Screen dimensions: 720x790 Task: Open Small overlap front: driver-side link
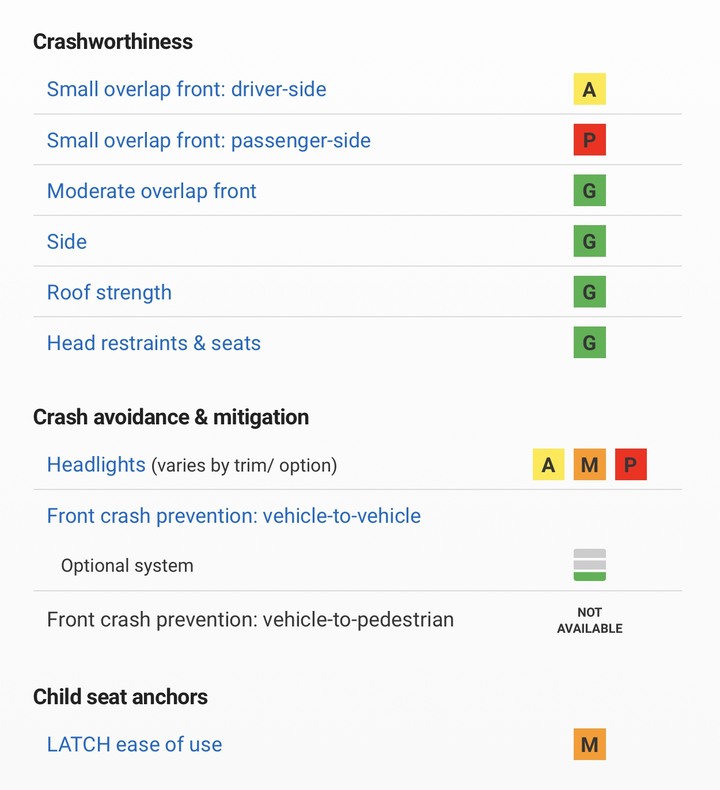(x=186, y=89)
